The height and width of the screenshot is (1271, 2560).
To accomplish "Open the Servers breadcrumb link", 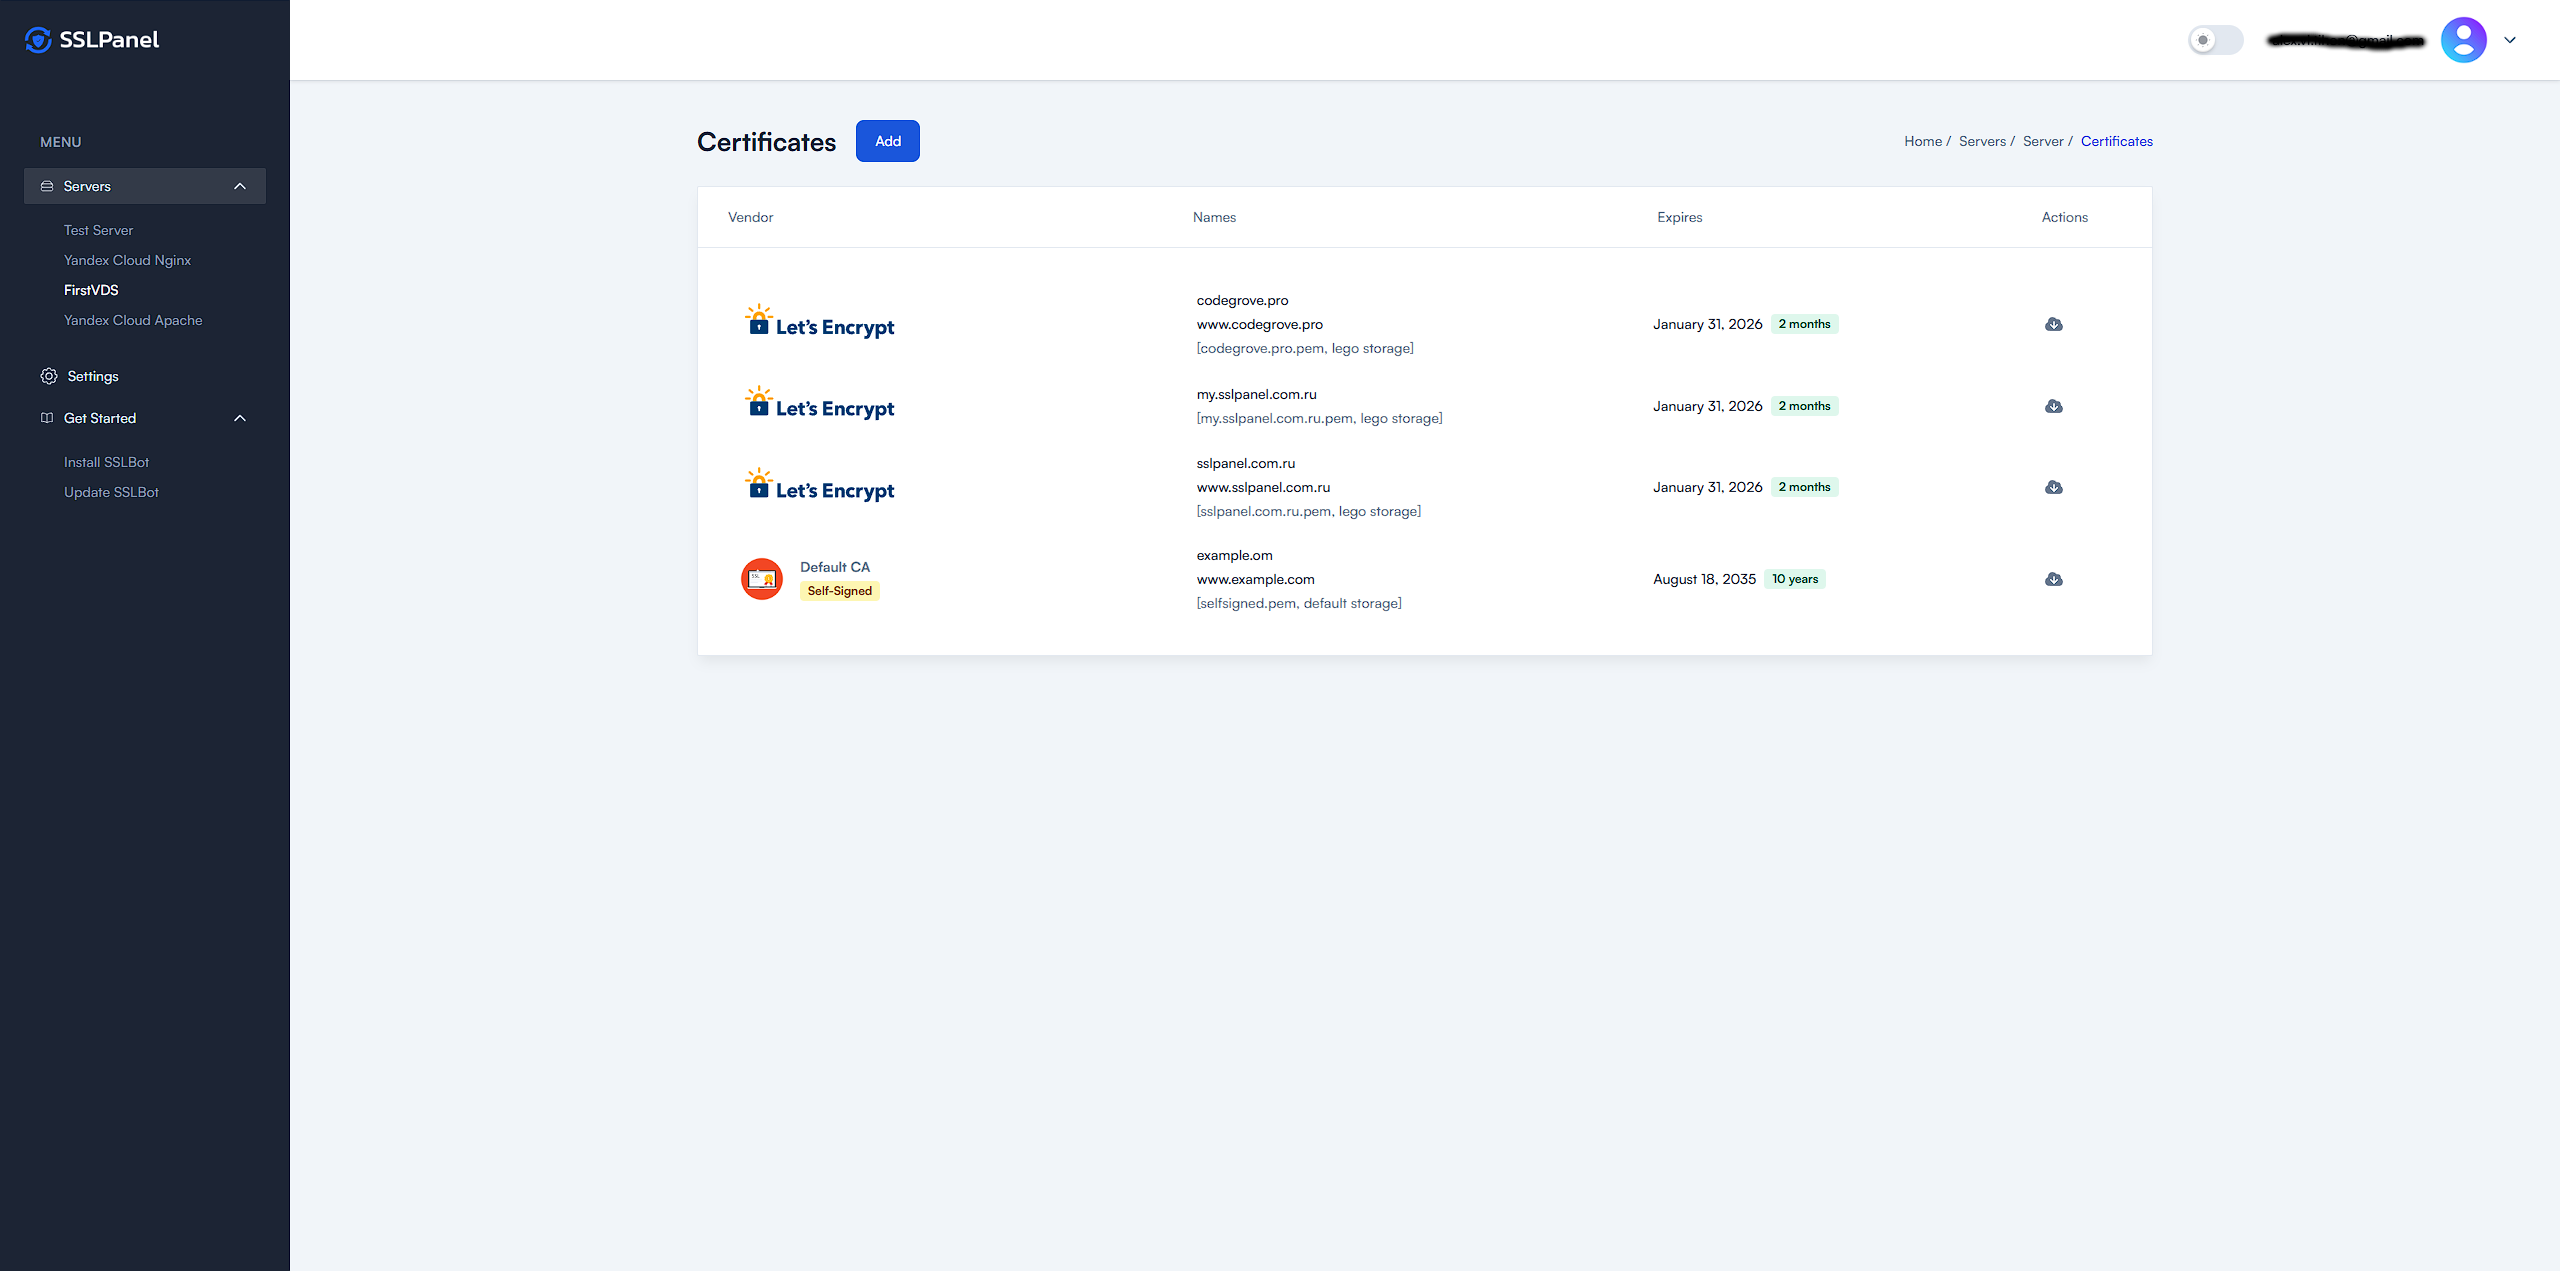I will 1982,141.
